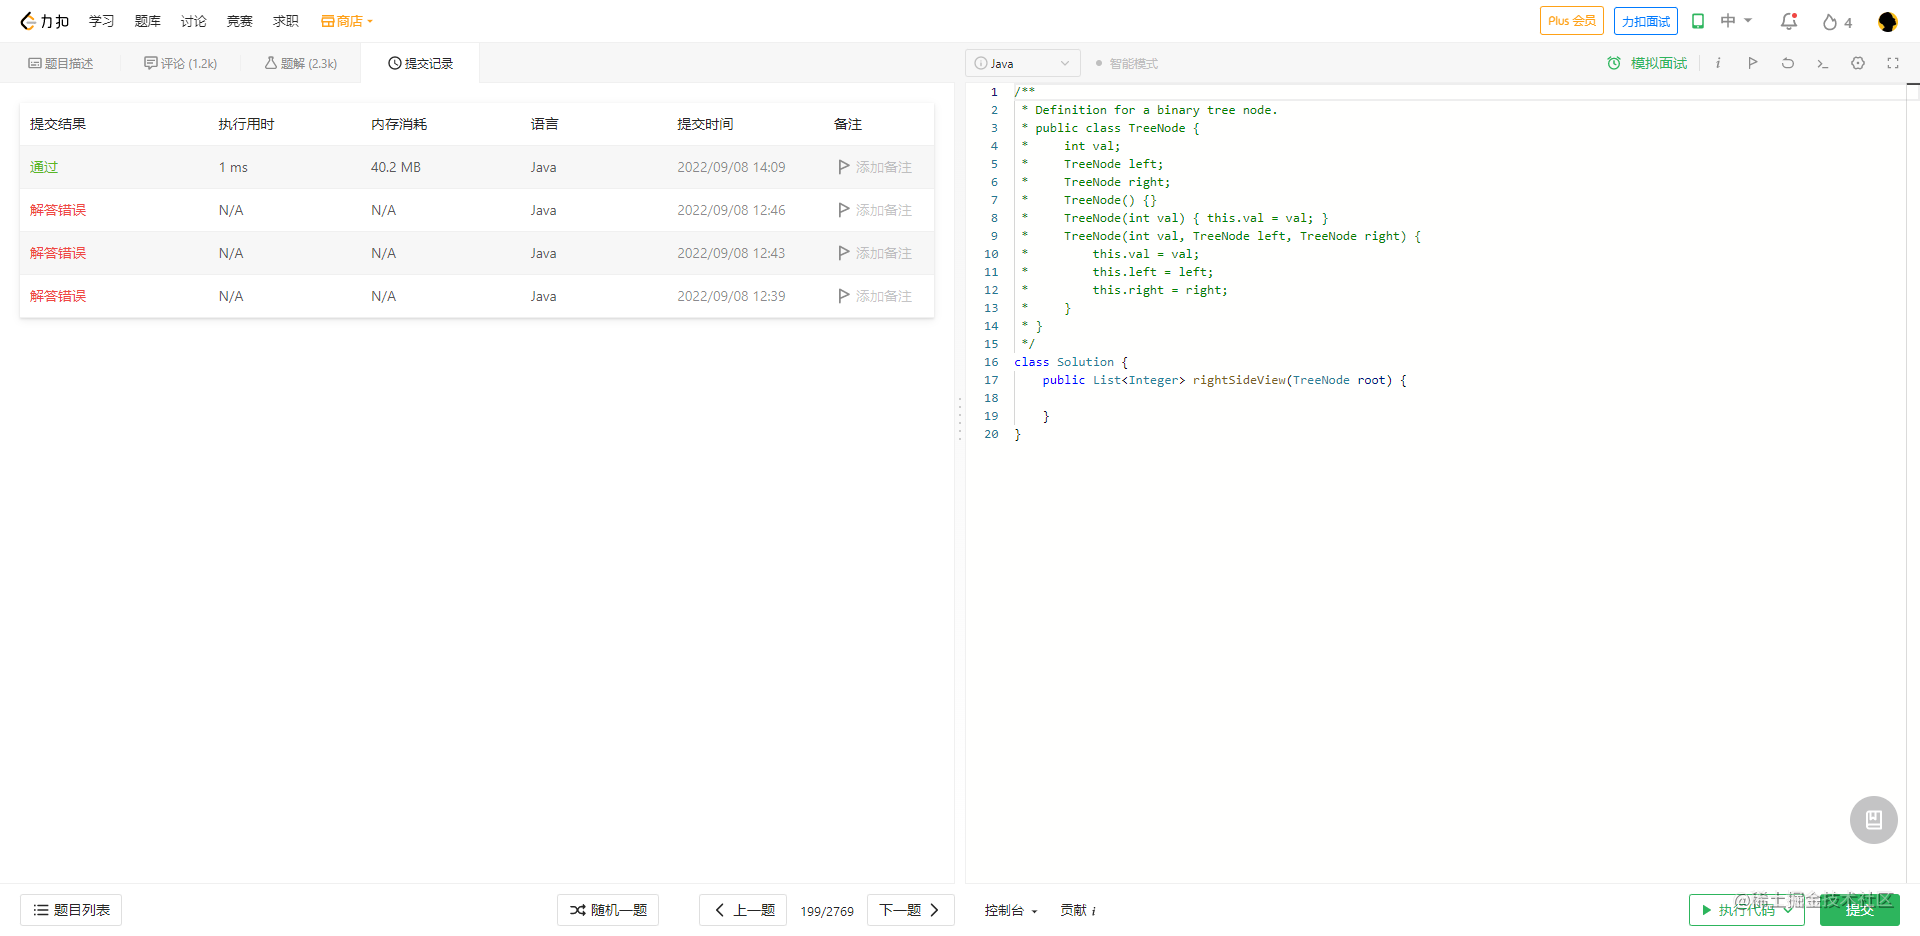The height and width of the screenshot is (936, 1920).
Task: Run code with 执行代码 button
Action: pyautogui.click(x=1747, y=910)
